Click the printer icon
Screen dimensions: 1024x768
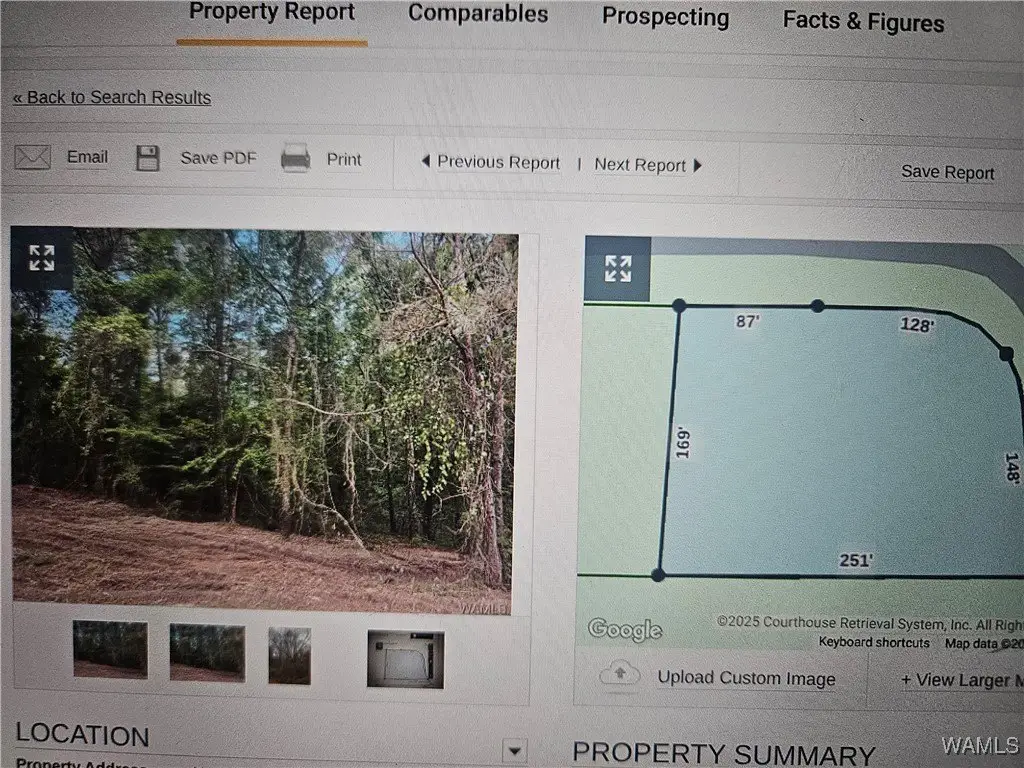[x=295, y=158]
